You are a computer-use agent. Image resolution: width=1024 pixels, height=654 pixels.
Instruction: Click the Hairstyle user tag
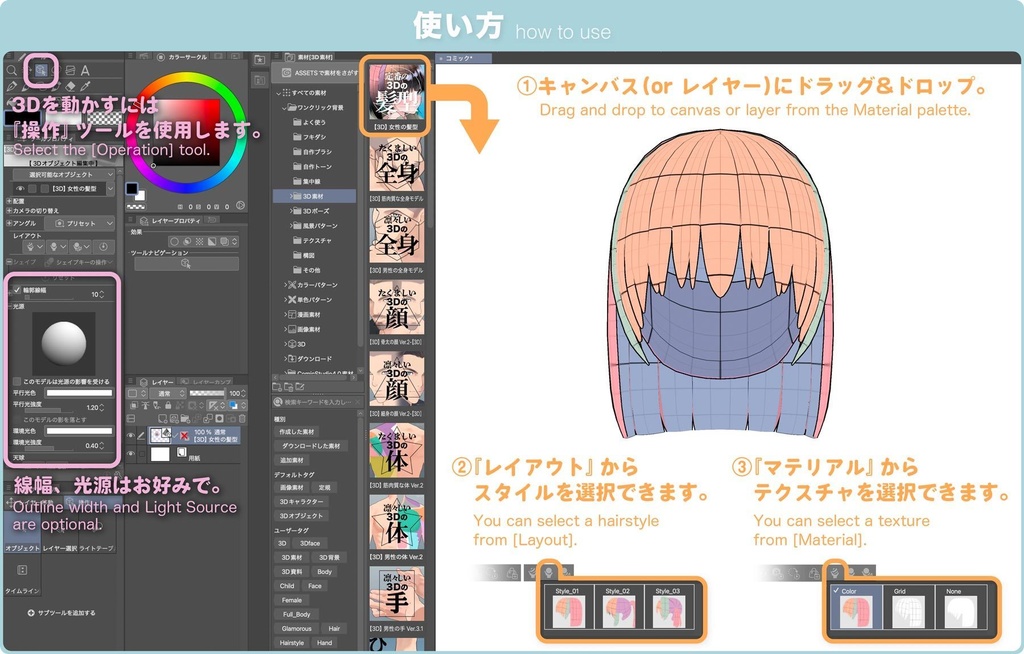click(291, 643)
